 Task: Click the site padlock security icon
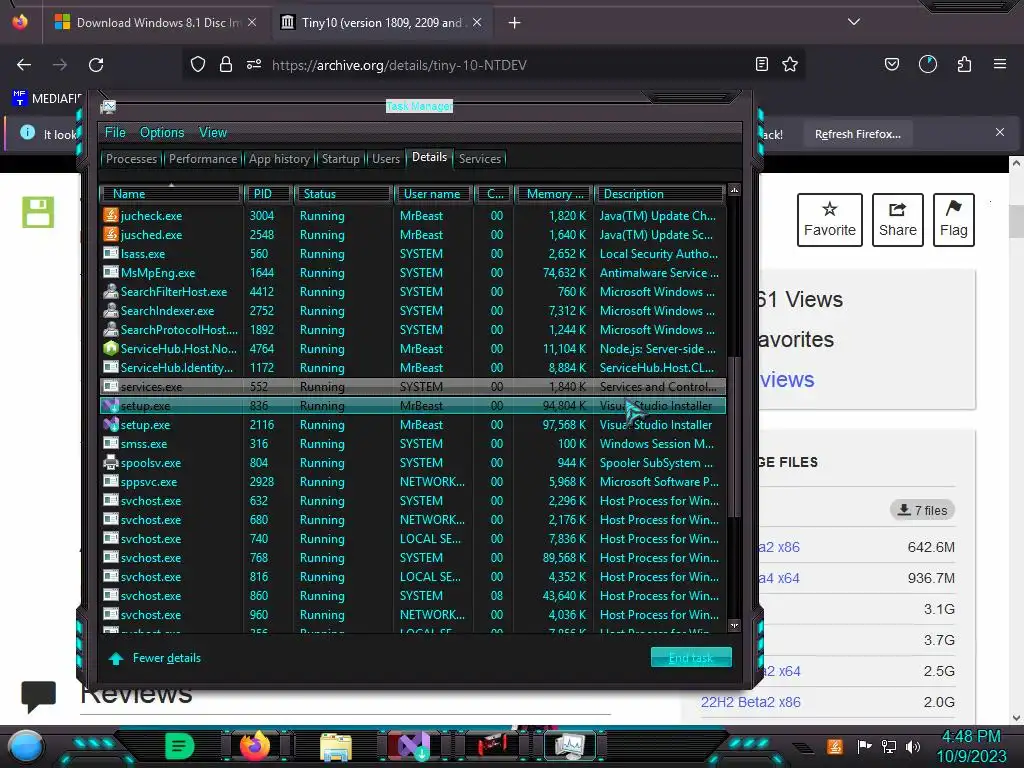pos(226,64)
